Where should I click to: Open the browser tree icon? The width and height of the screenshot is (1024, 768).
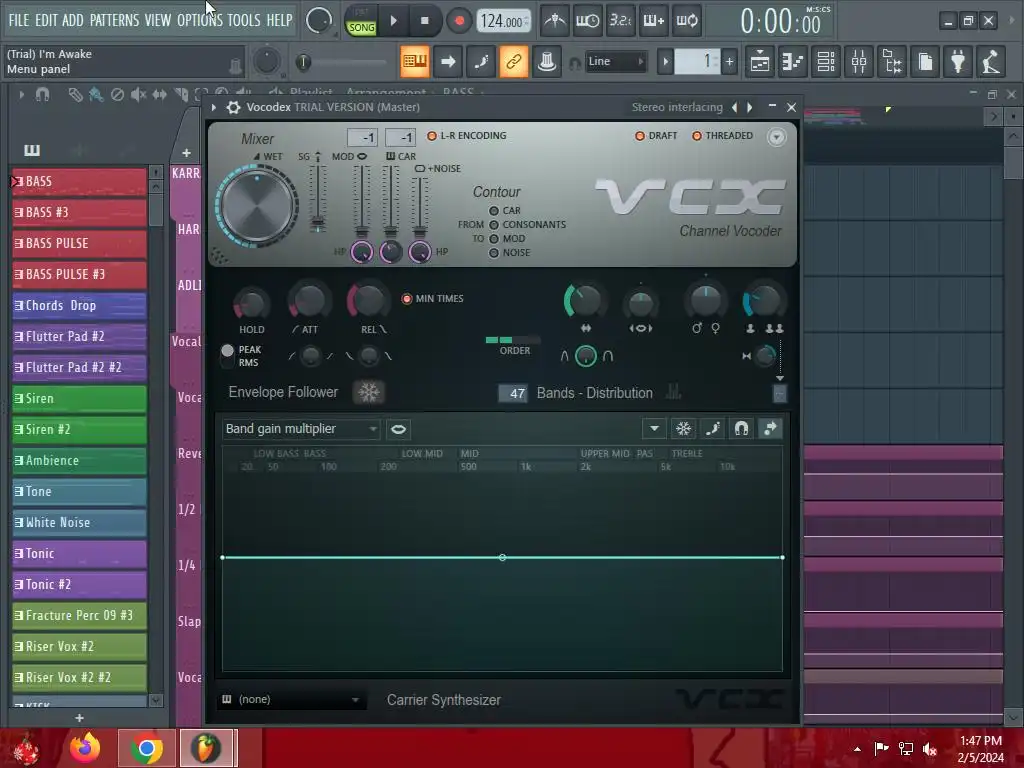(892, 62)
